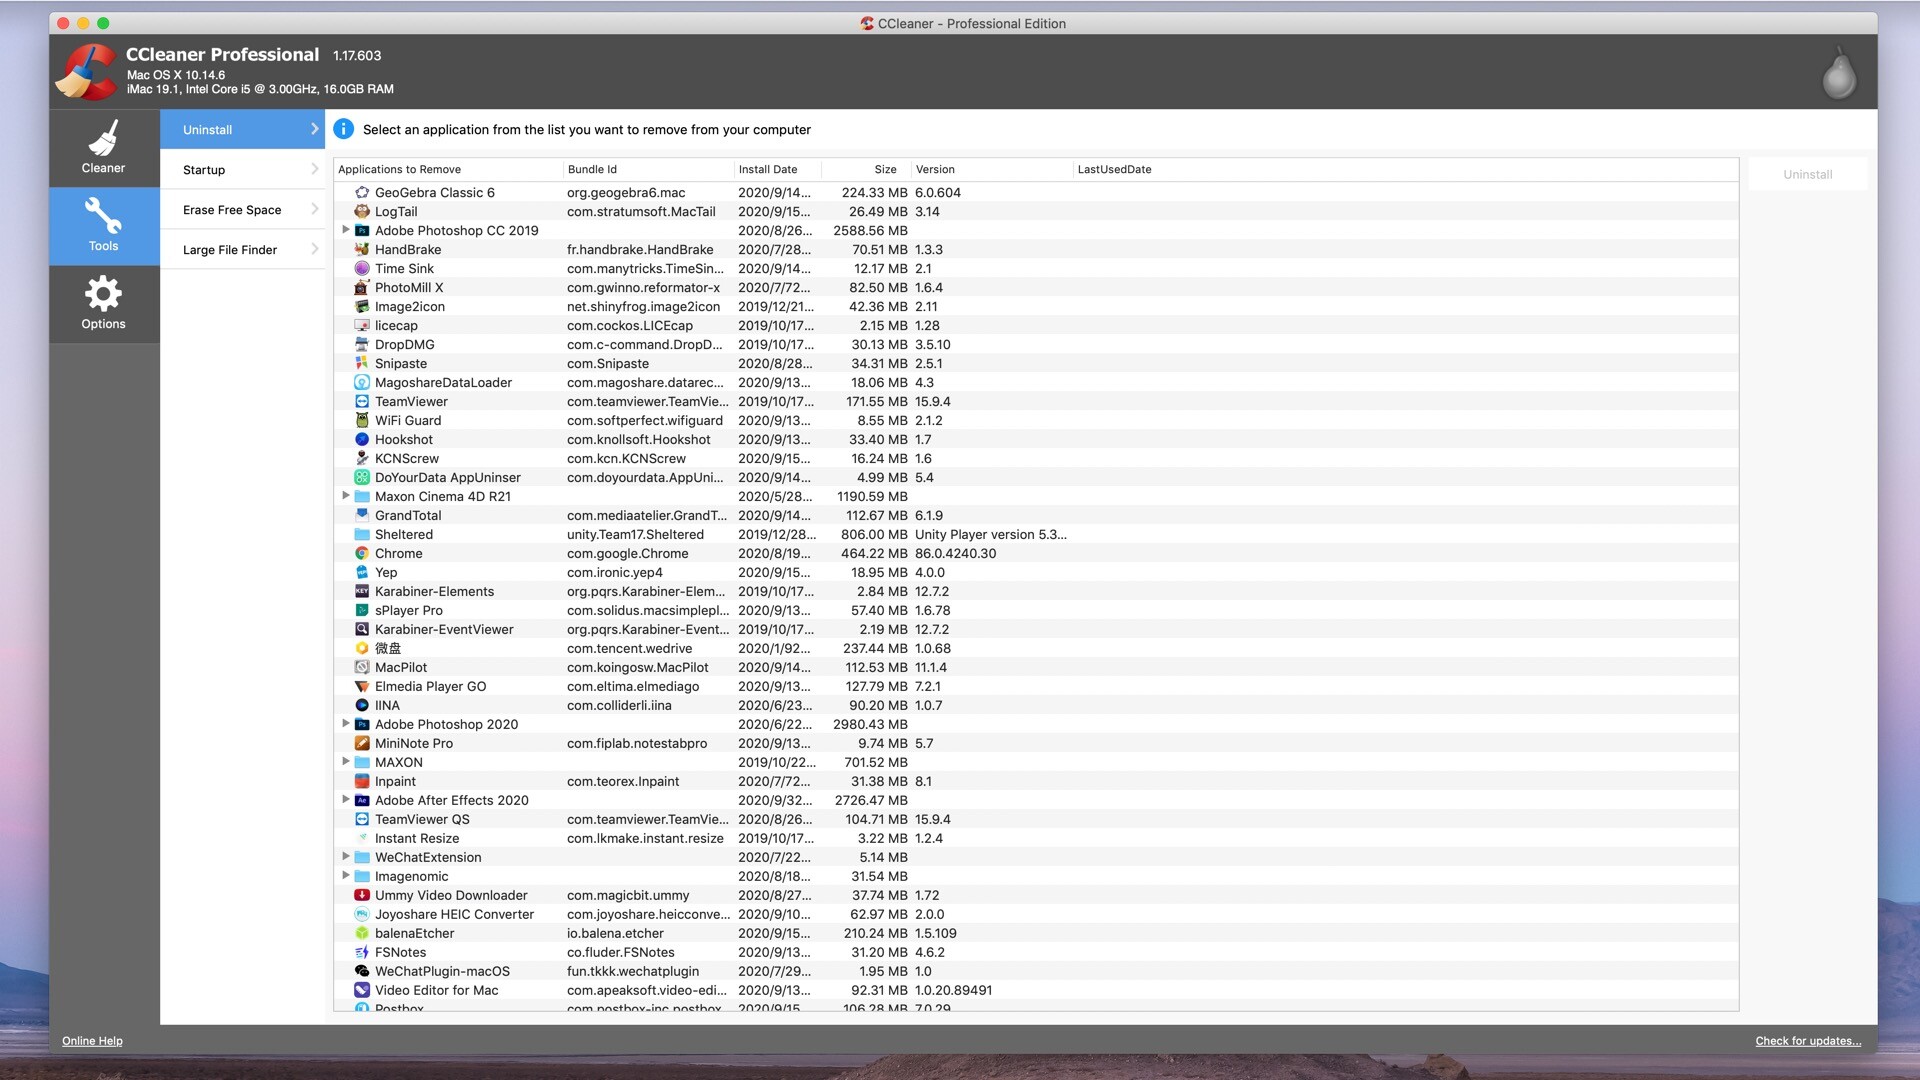The image size is (1920, 1080).
Task: Expand the Maxon Cinema 4D R21 entry
Action: coord(346,496)
